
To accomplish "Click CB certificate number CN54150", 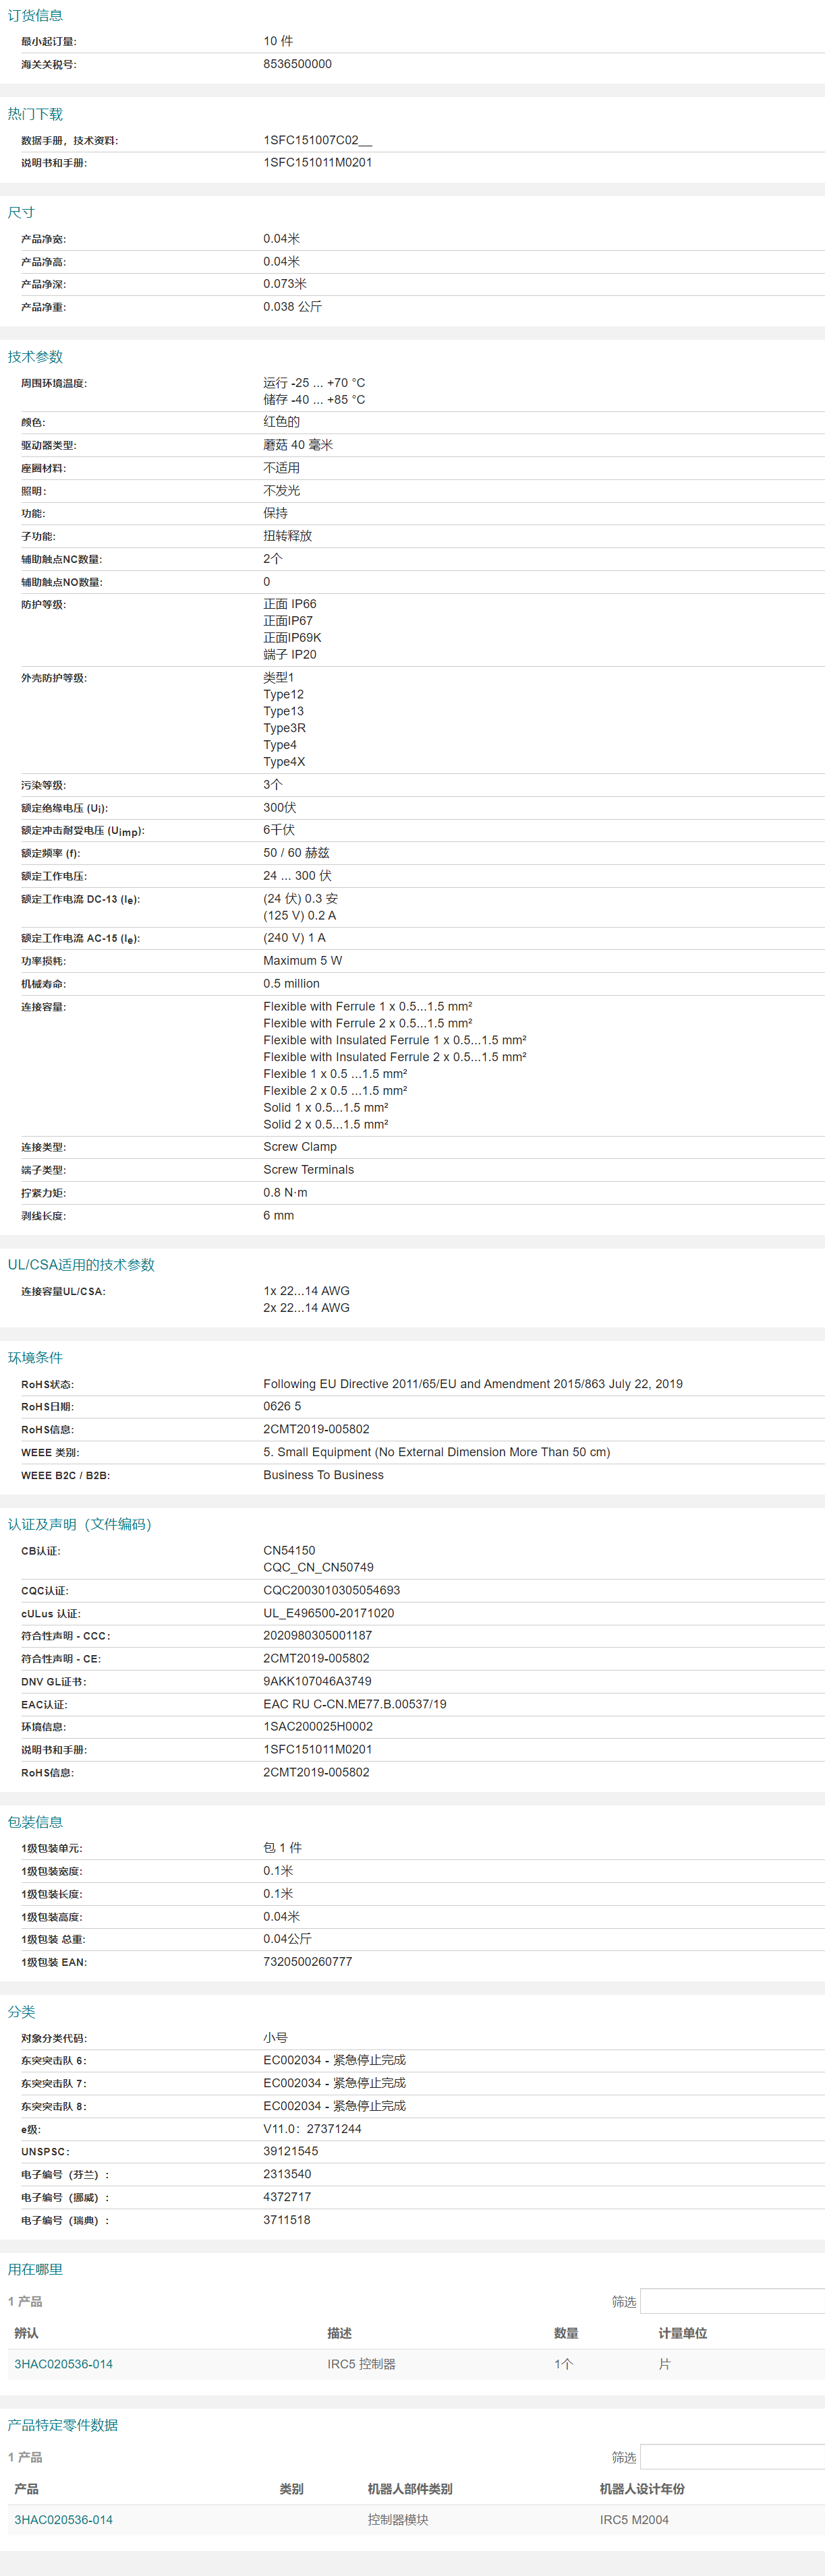I will 289,1551.
